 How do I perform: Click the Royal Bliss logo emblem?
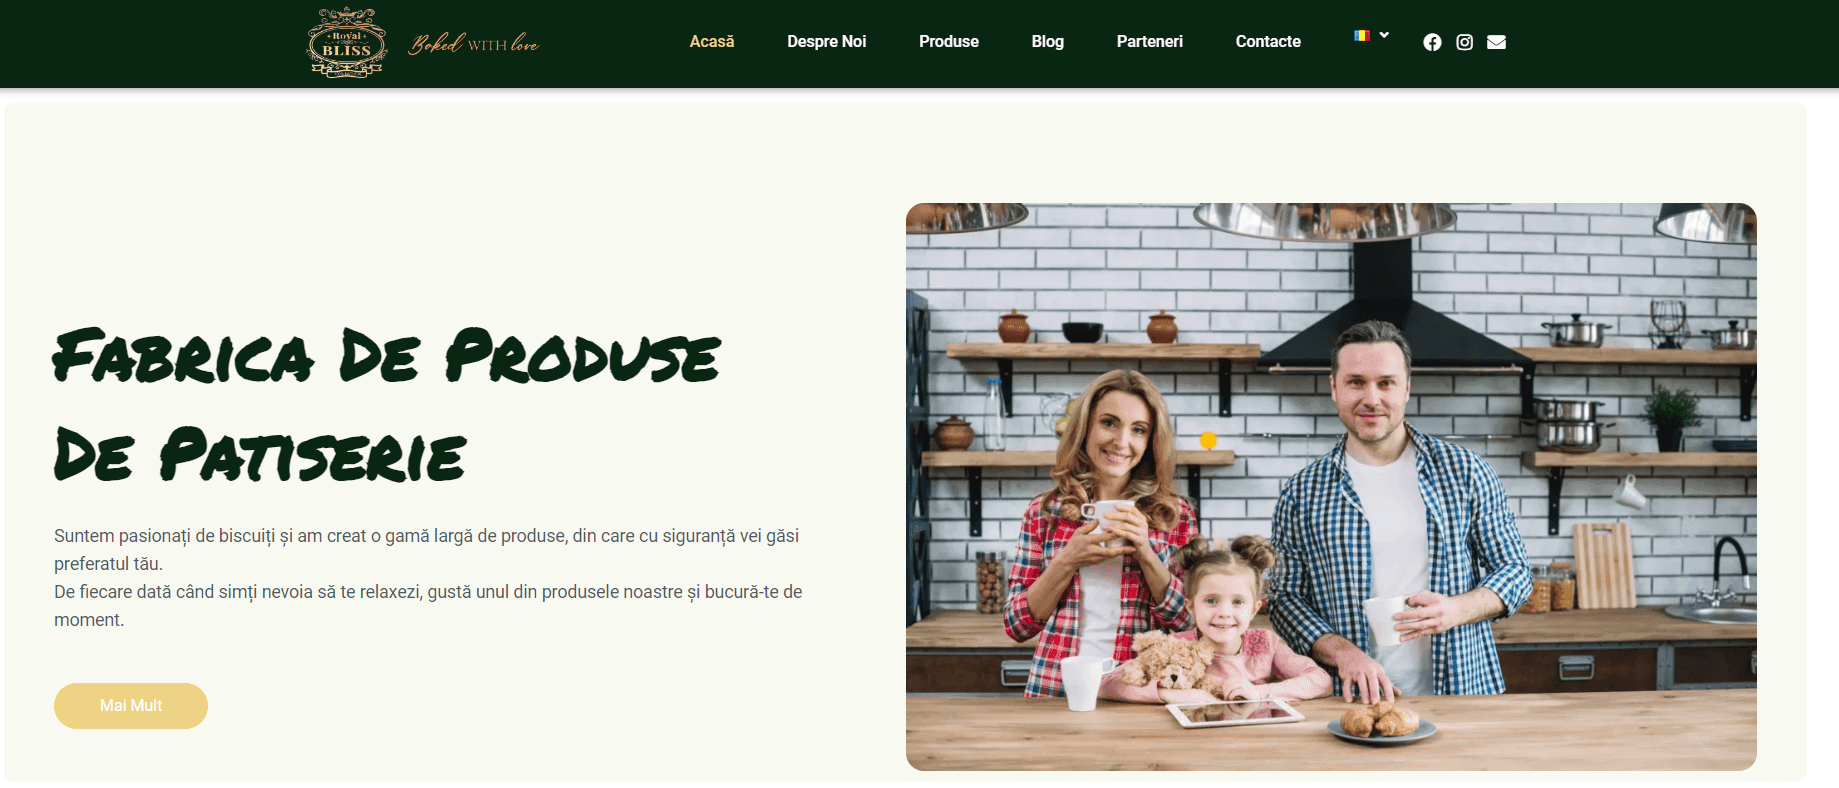pos(347,43)
